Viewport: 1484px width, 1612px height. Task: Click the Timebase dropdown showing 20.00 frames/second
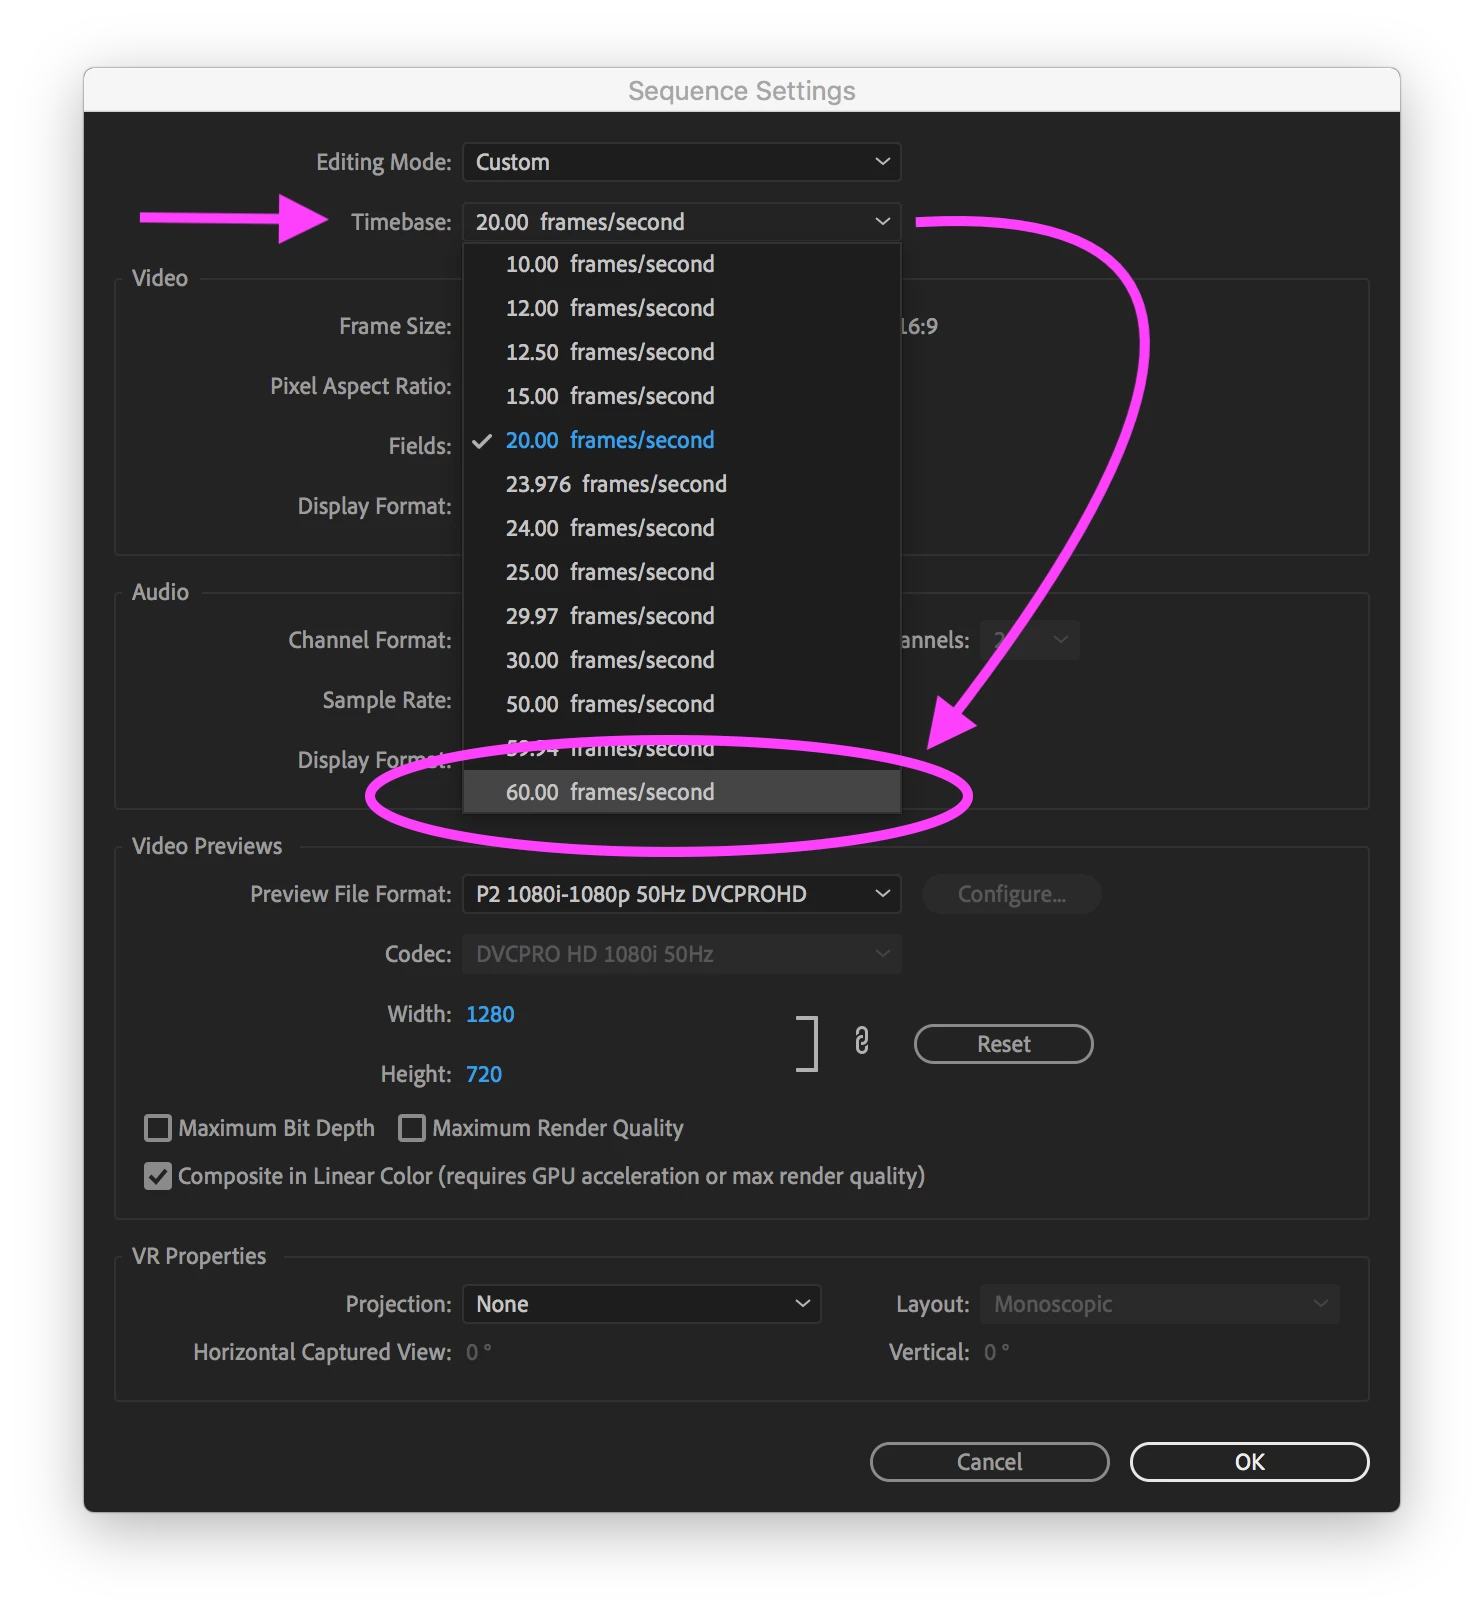tap(681, 222)
